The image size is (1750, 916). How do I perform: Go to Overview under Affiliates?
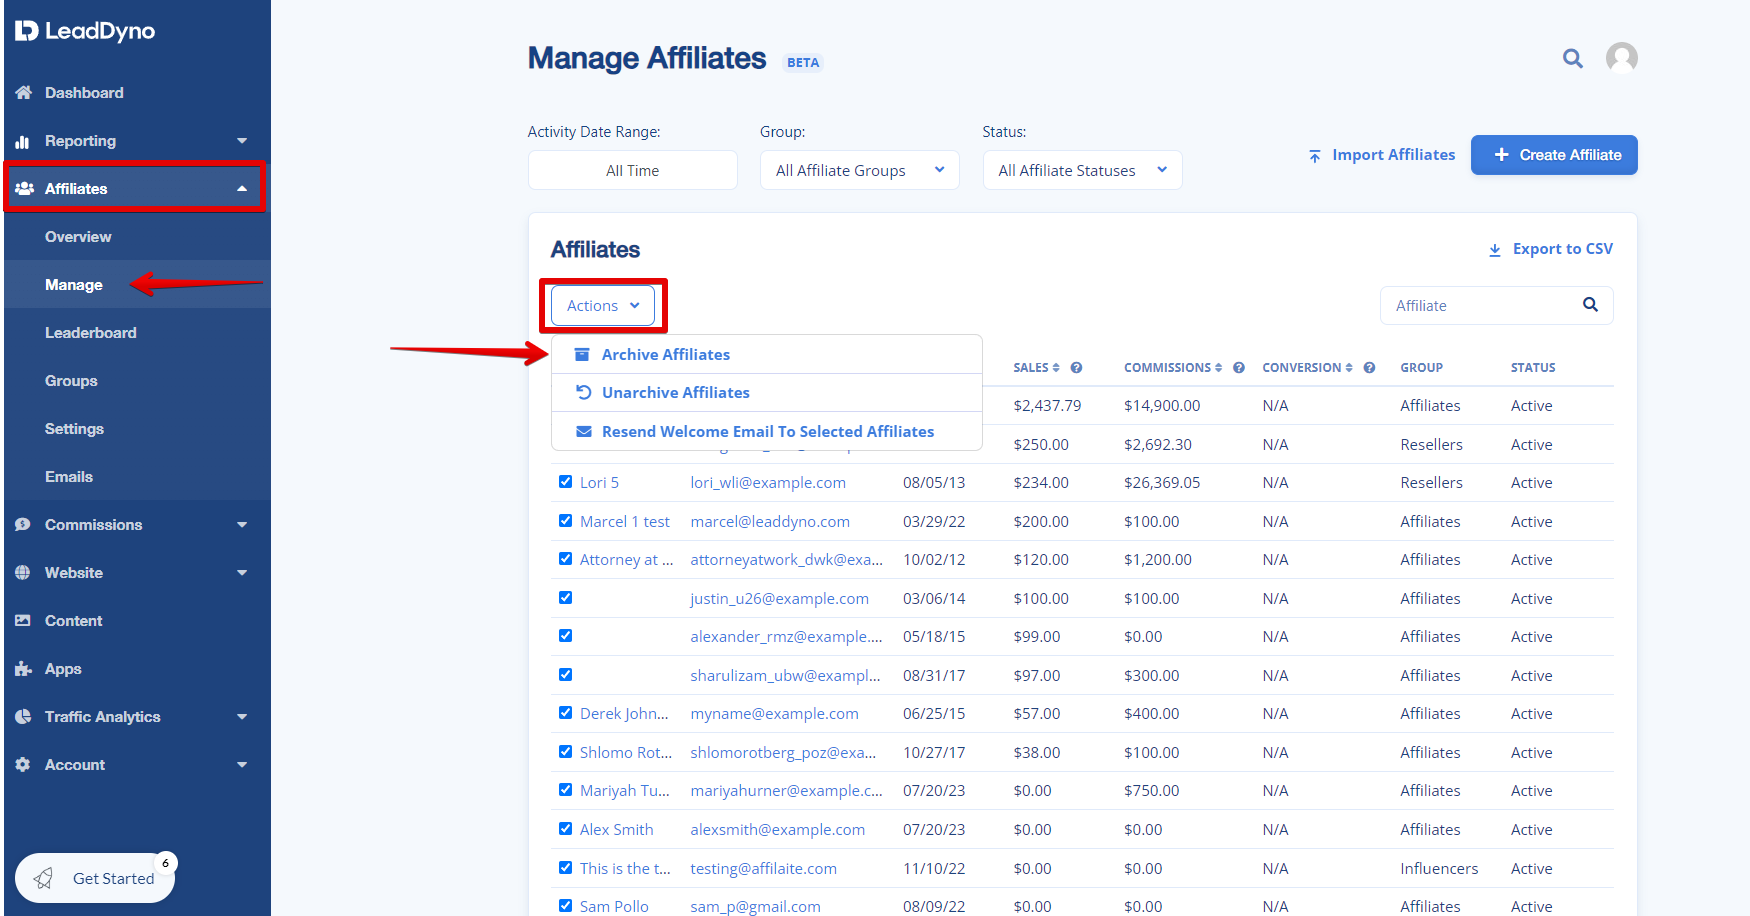click(78, 237)
